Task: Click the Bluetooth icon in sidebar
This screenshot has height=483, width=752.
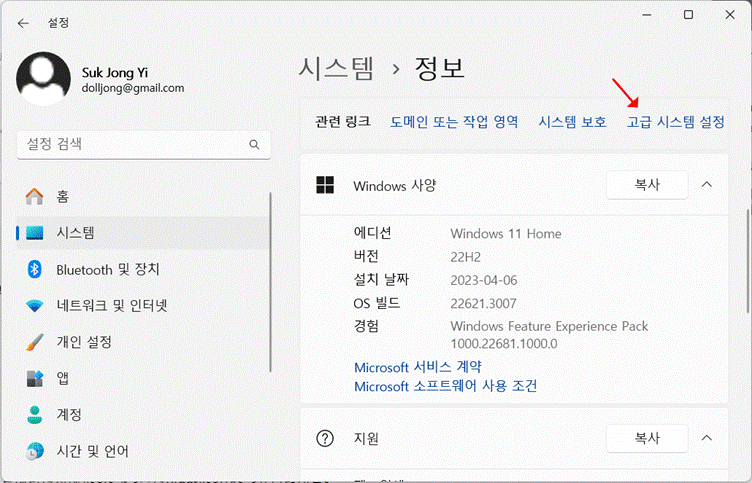Action: click(34, 270)
